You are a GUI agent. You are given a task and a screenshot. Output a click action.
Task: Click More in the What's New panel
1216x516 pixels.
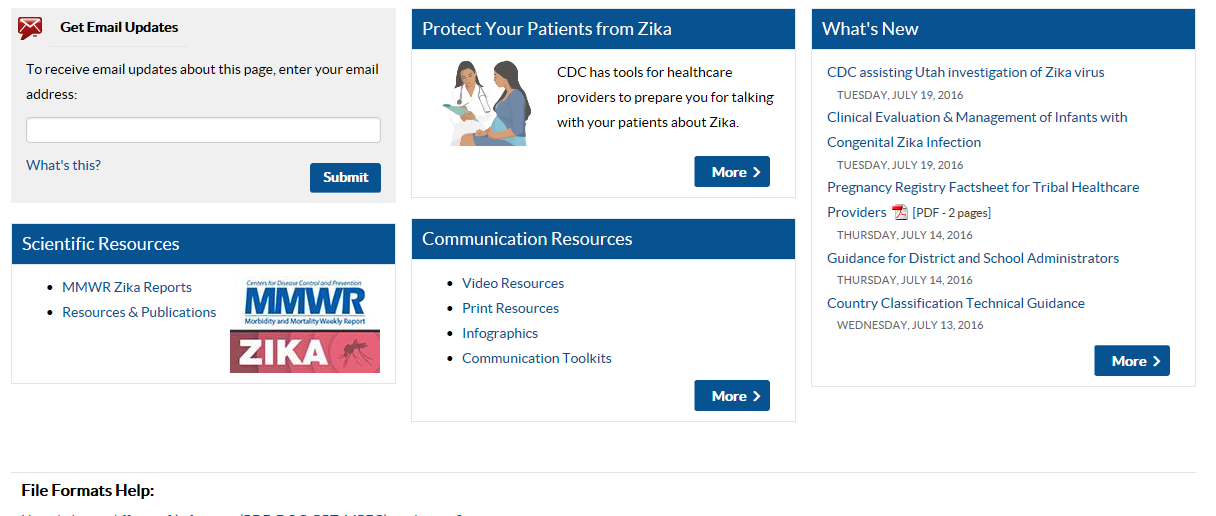1131,361
